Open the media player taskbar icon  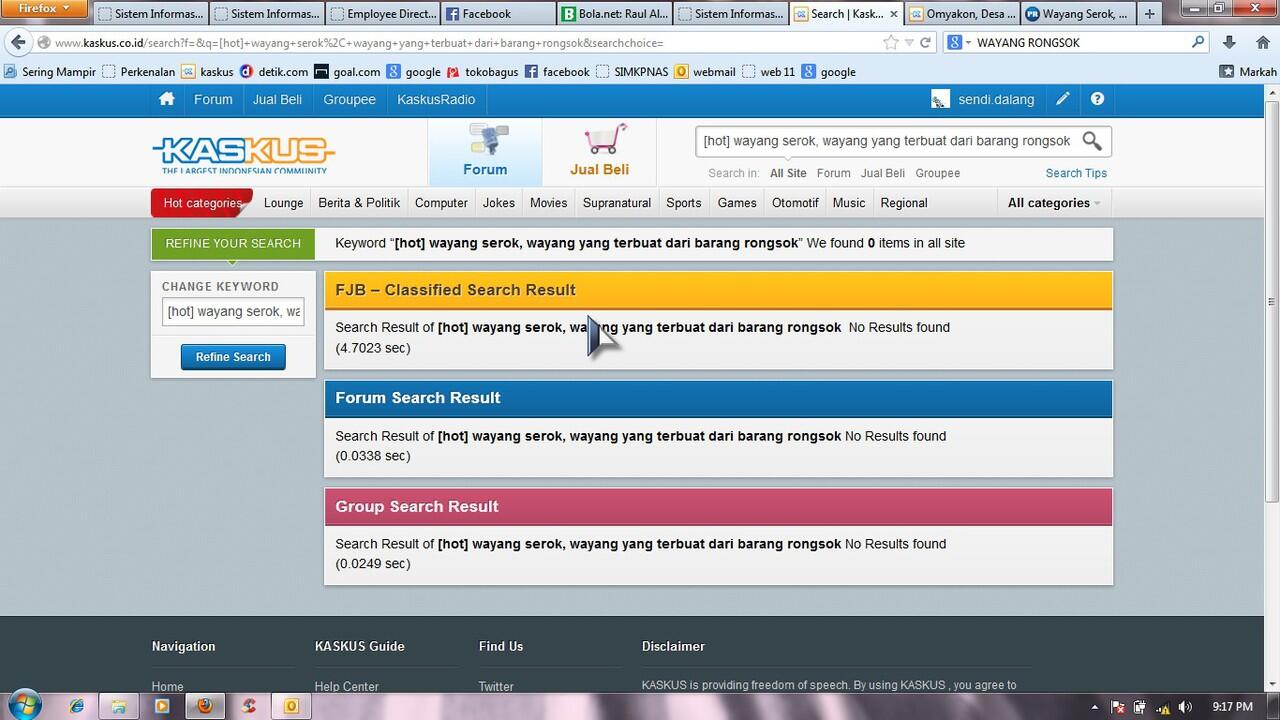162,706
